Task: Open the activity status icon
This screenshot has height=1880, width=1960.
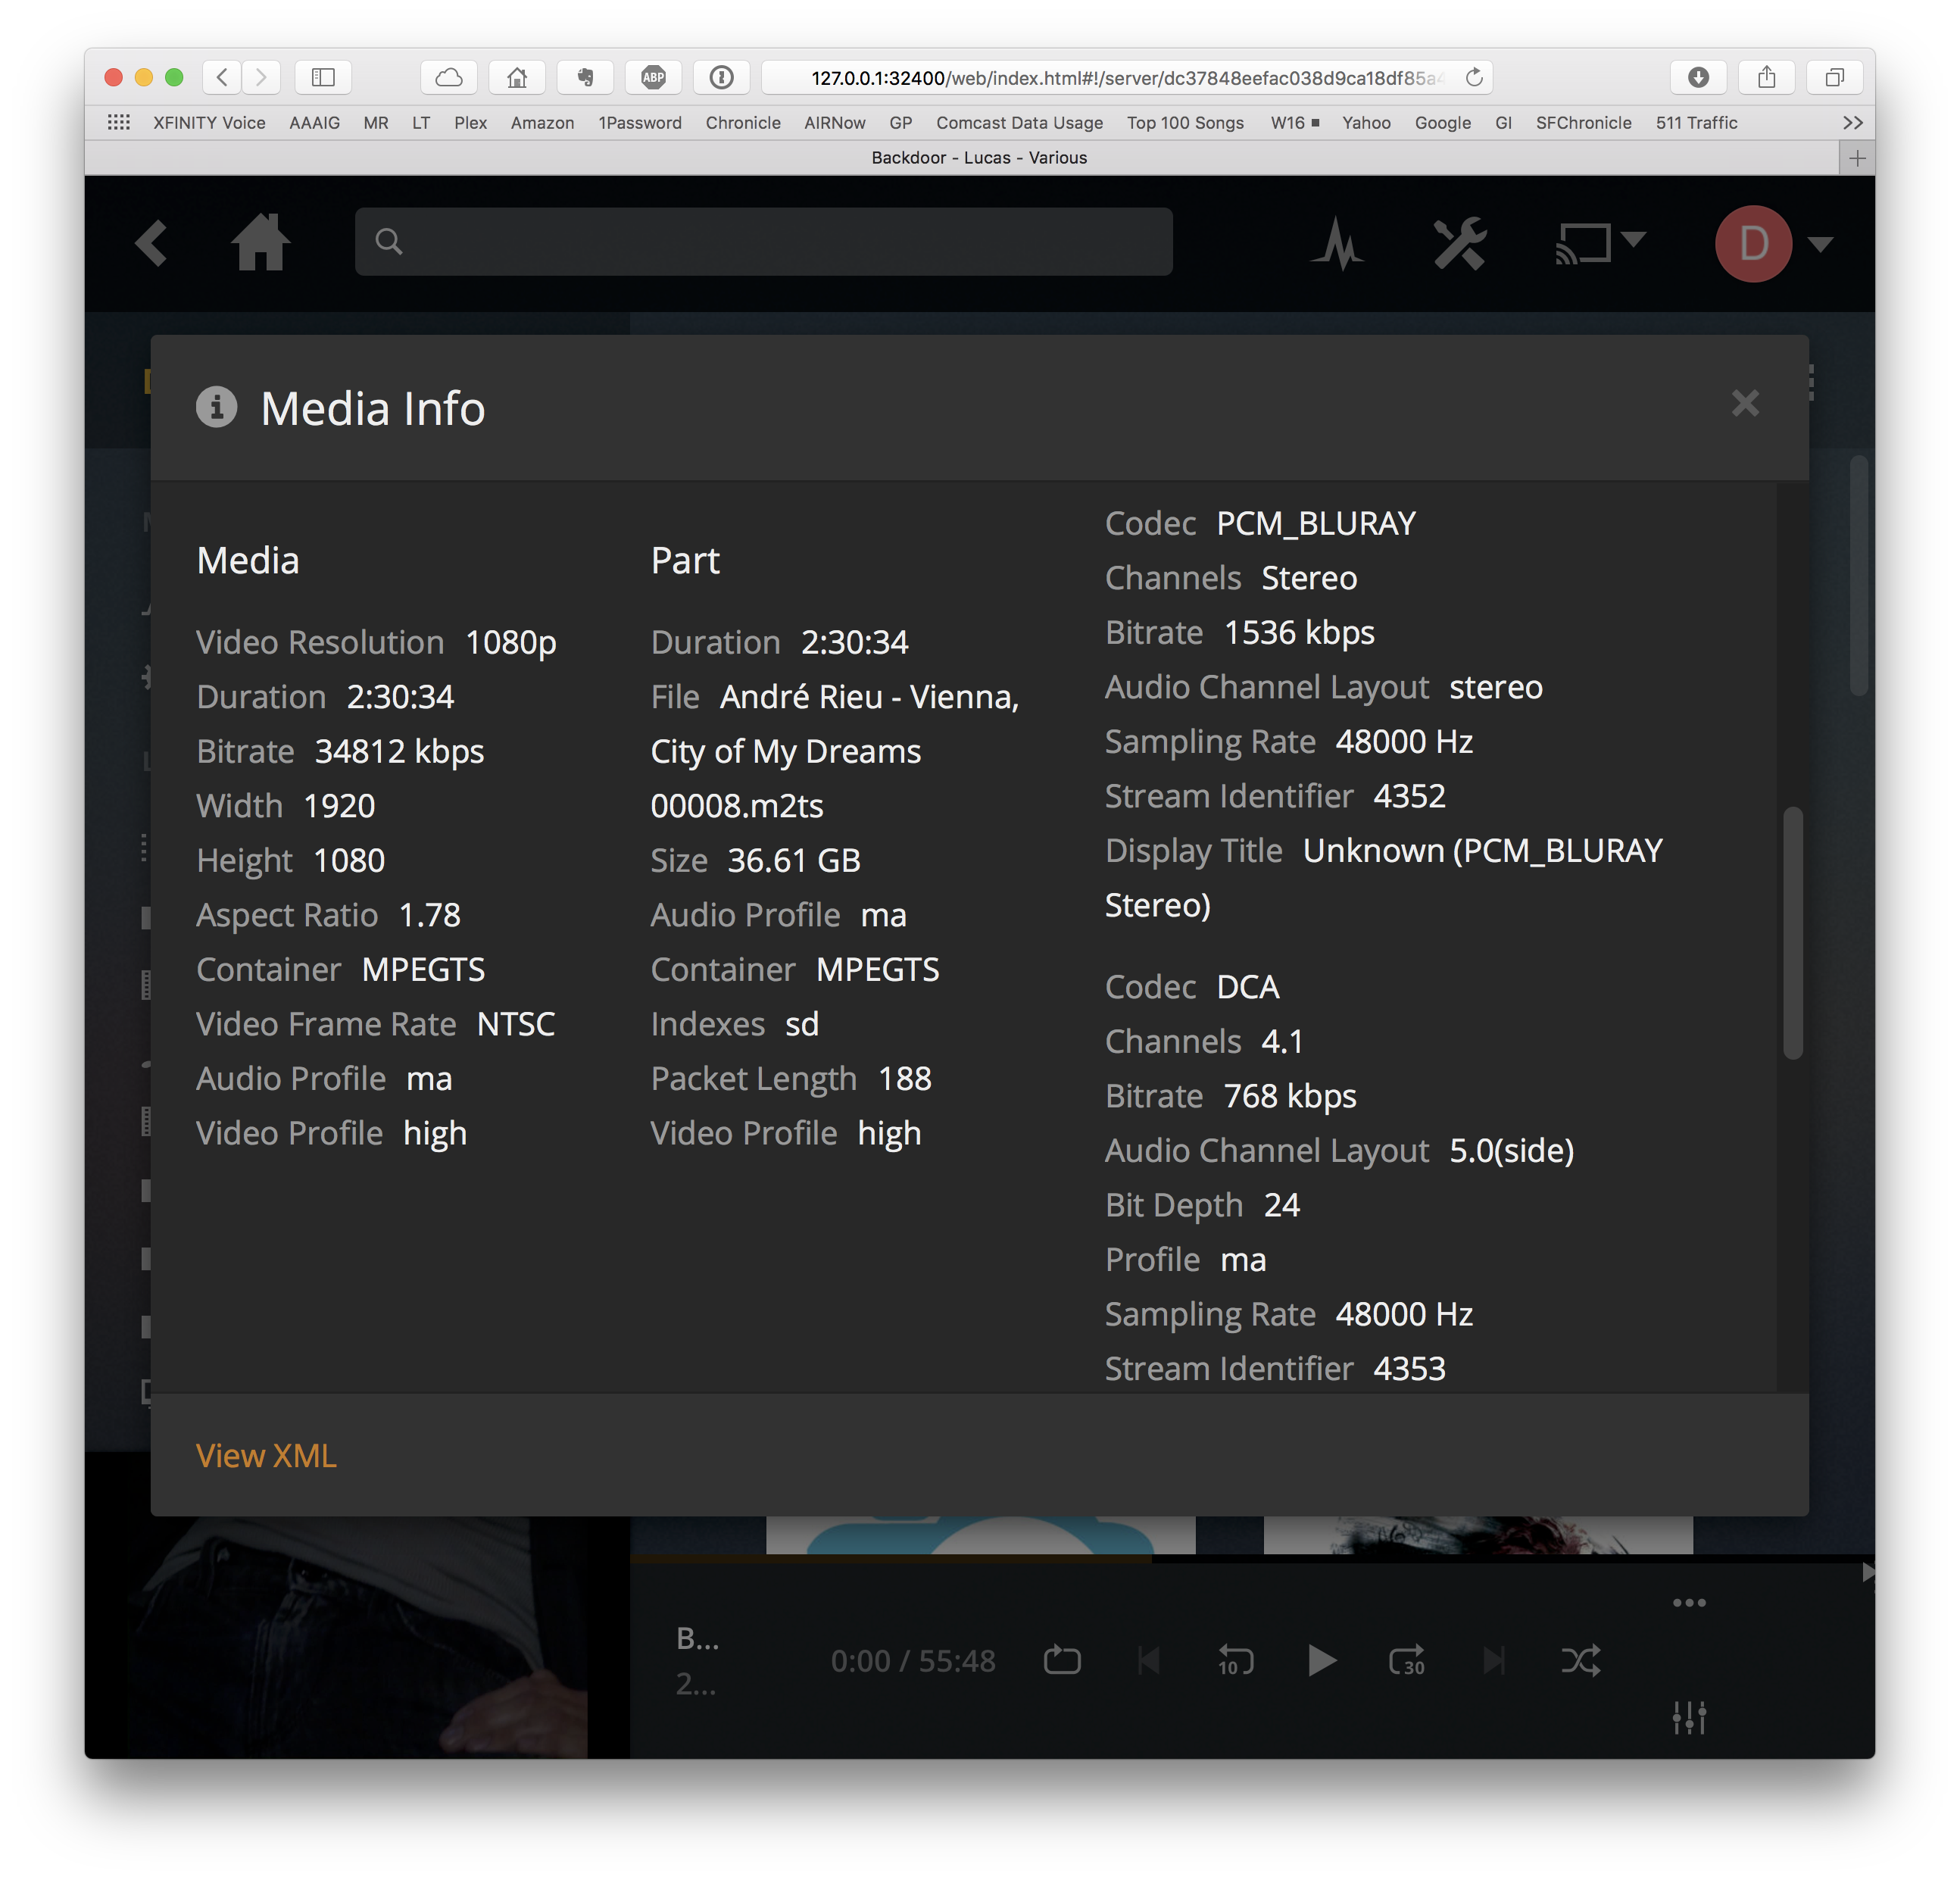Action: (1338, 243)
